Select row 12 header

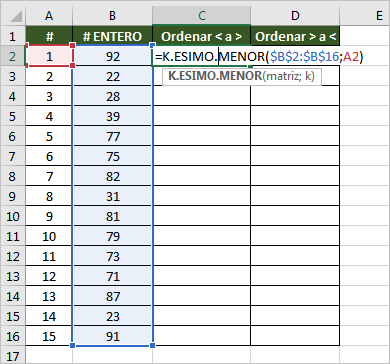point(12,256)
